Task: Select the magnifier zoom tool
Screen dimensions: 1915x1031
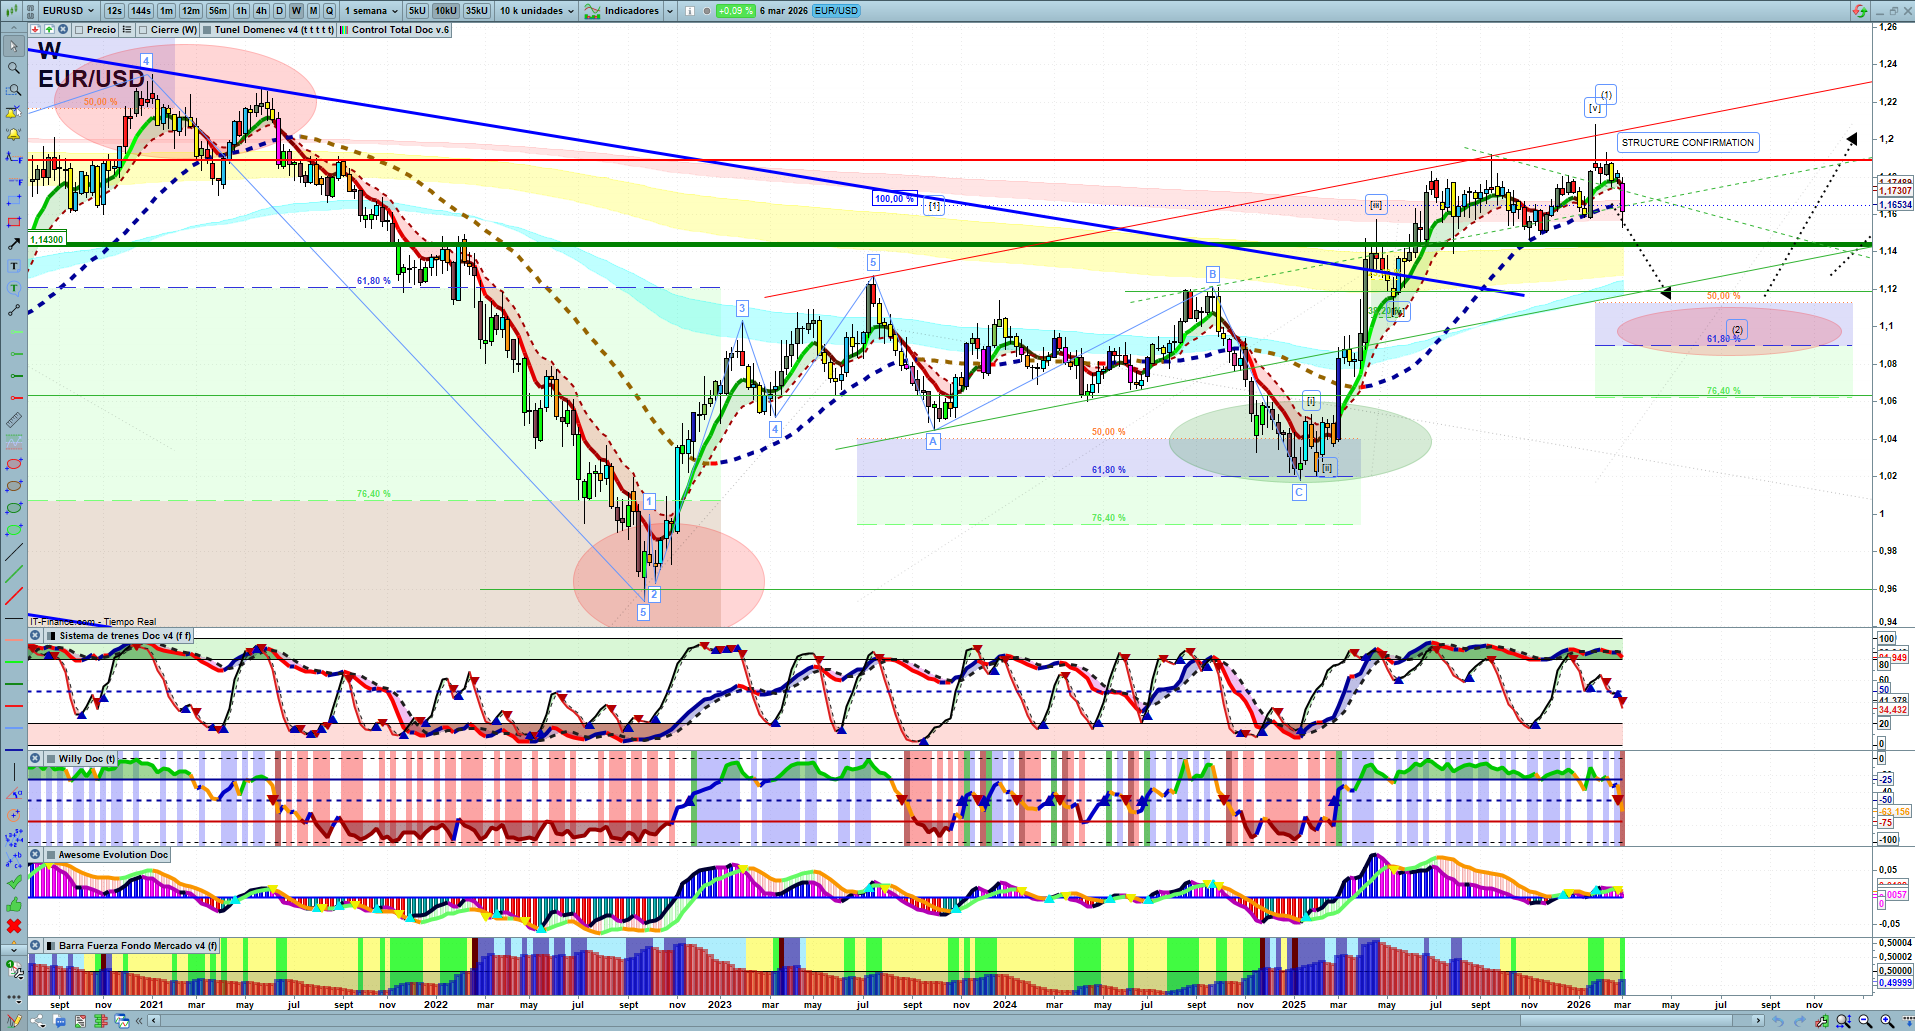Action: pyautogui.click(x=14, y=68)
